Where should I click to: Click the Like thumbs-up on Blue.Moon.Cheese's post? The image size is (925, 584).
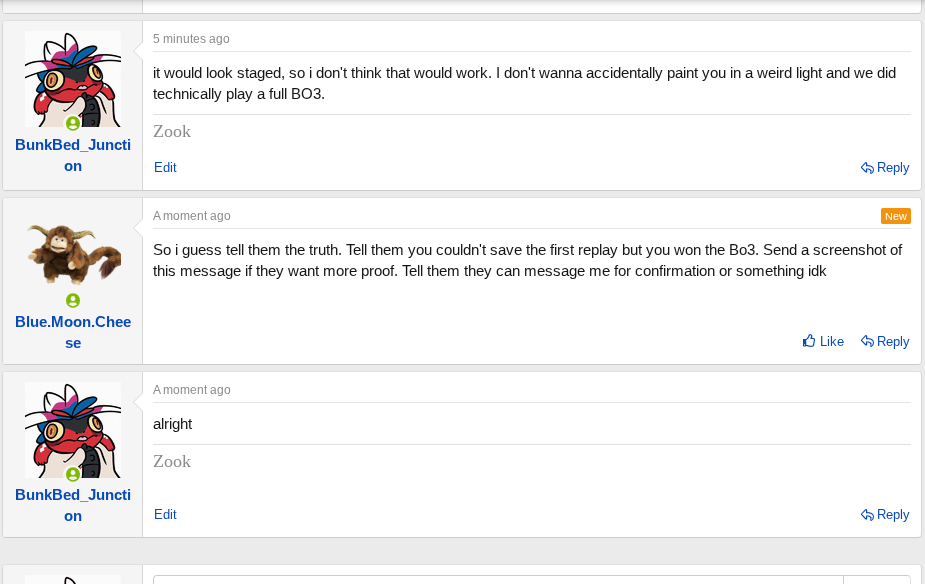click(x=823, y=341)
